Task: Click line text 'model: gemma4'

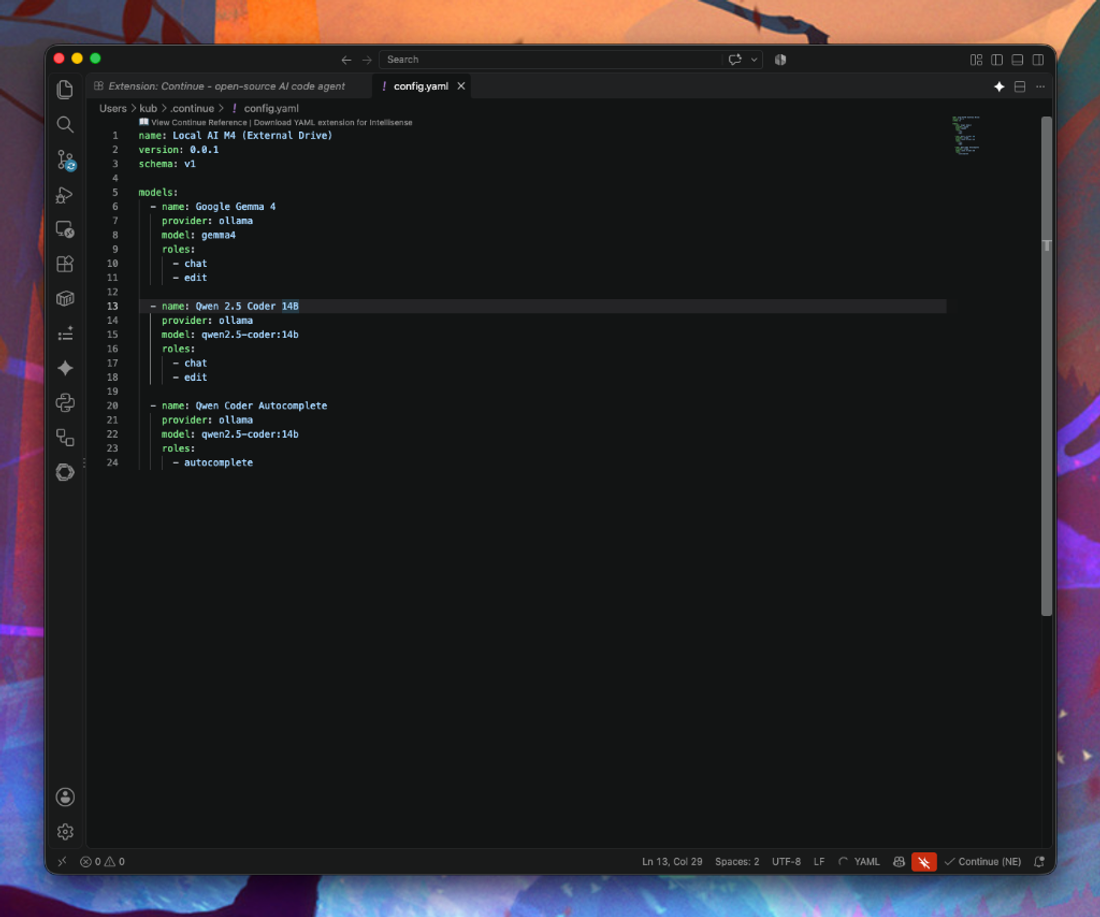Action: [199, 235]
